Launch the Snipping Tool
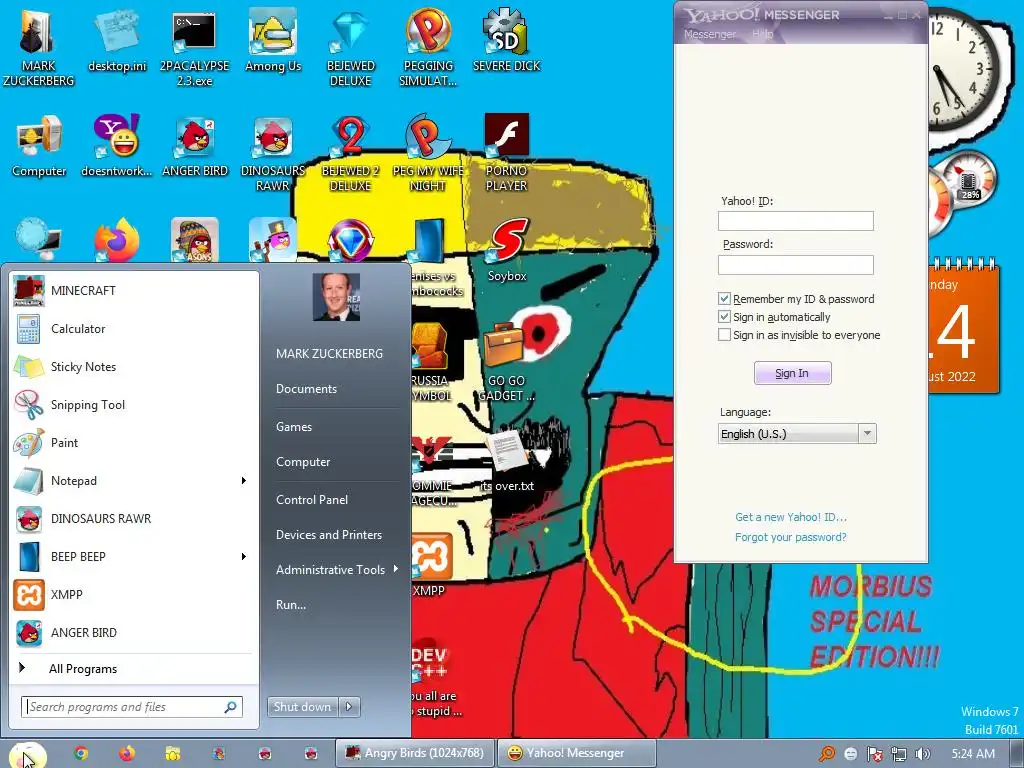Screen dimensions: 1024x768 click(134, 405)
